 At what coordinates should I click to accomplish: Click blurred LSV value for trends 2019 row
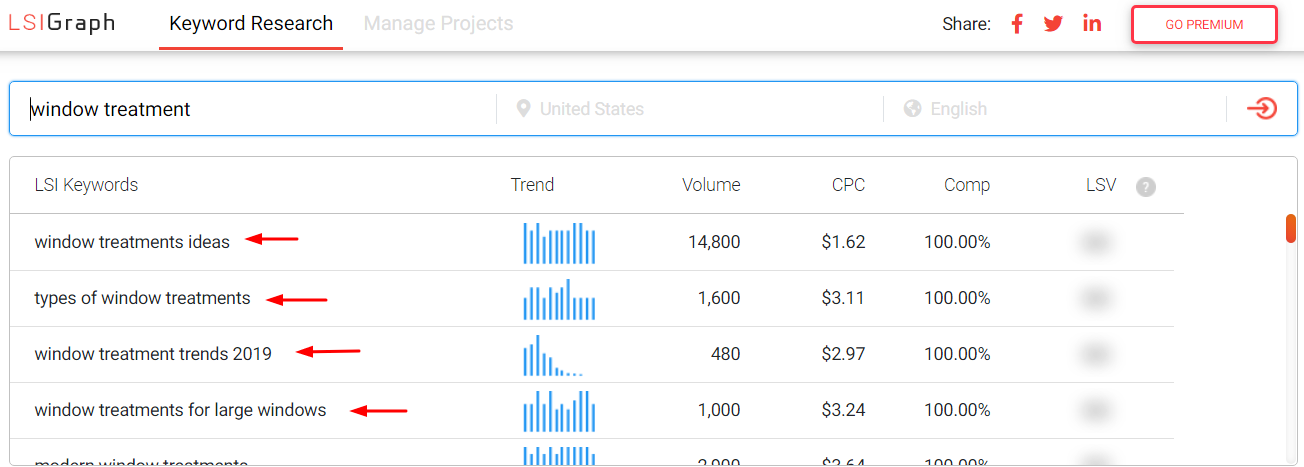tap(1098, 355)
